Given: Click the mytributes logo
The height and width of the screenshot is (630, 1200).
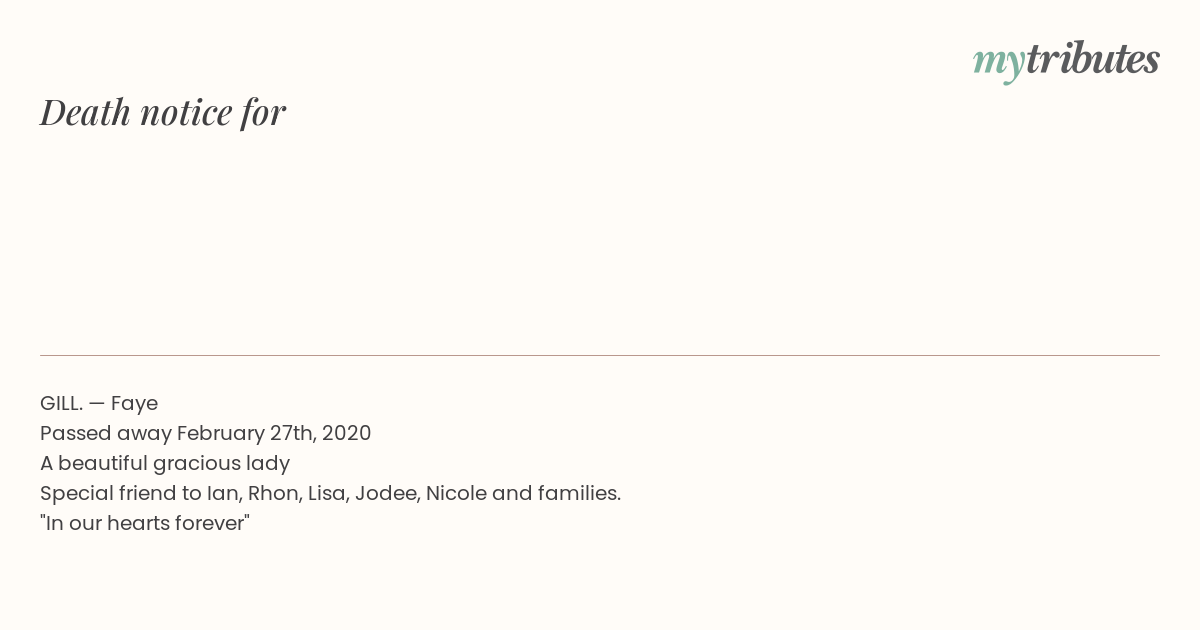Looking at the screenshot, I should 1066,61.
